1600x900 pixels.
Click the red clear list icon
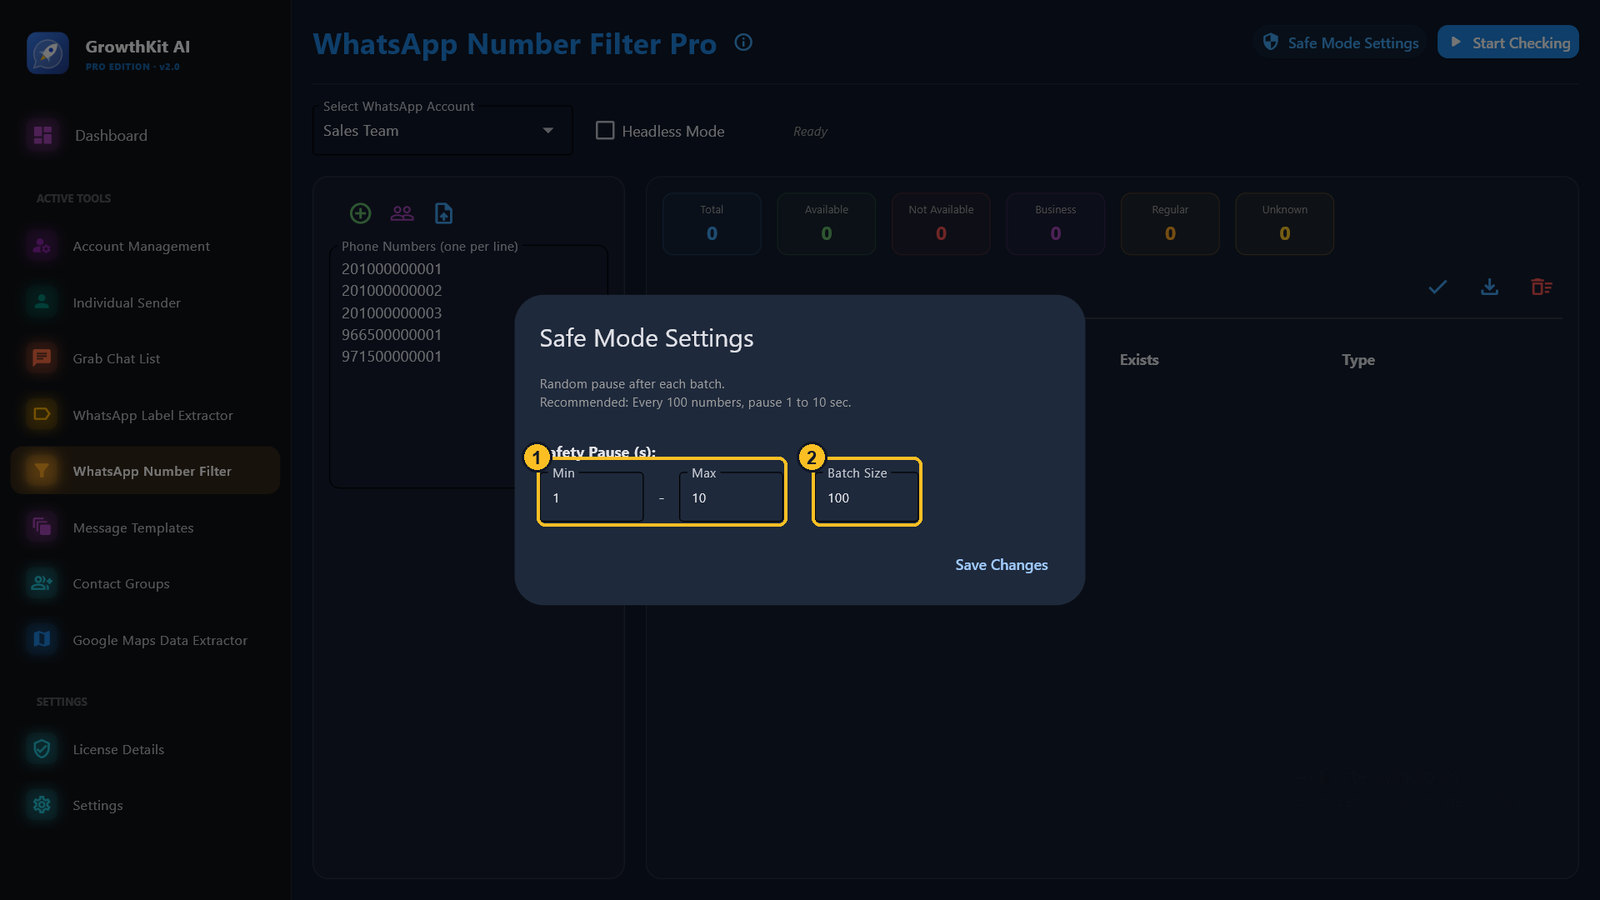click(1542, 287)
